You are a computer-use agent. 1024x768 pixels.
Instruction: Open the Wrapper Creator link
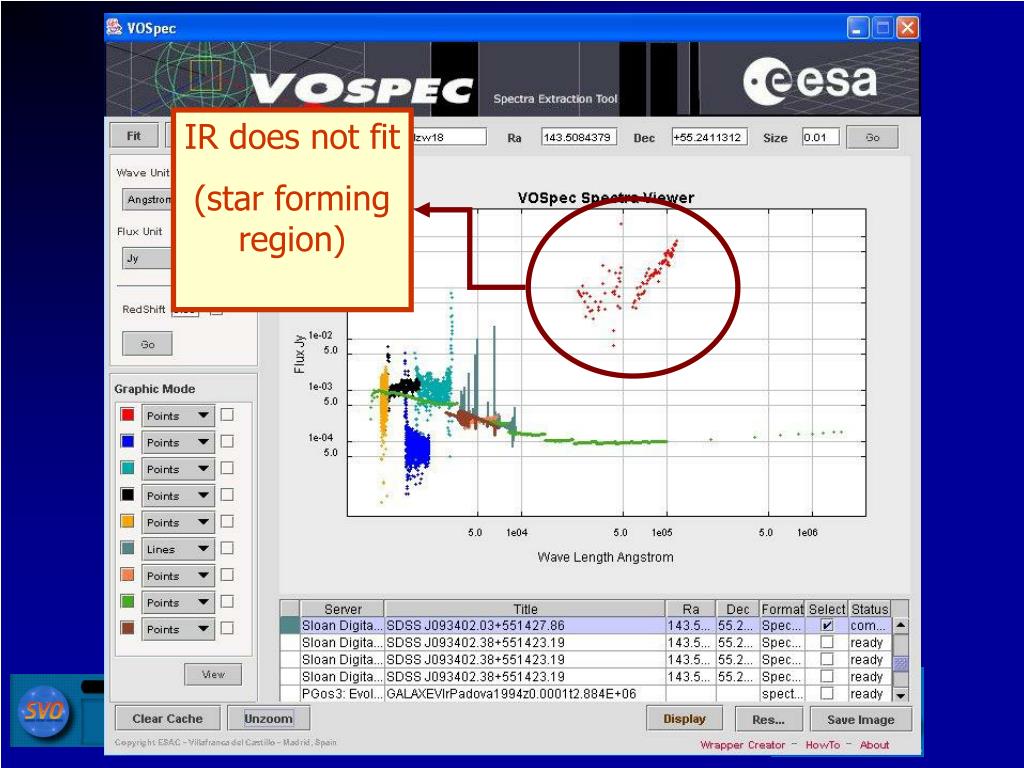(x=743, y=744)
